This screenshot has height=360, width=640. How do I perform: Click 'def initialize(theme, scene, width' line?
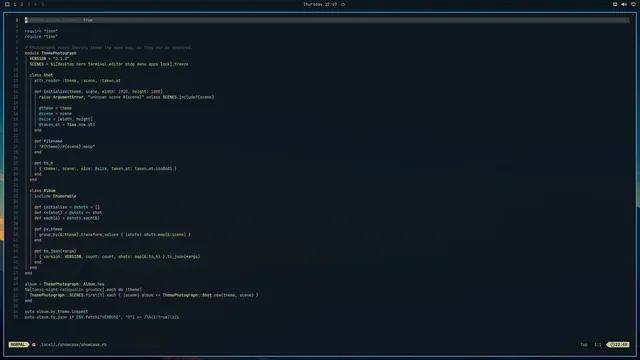coord(98,91)
